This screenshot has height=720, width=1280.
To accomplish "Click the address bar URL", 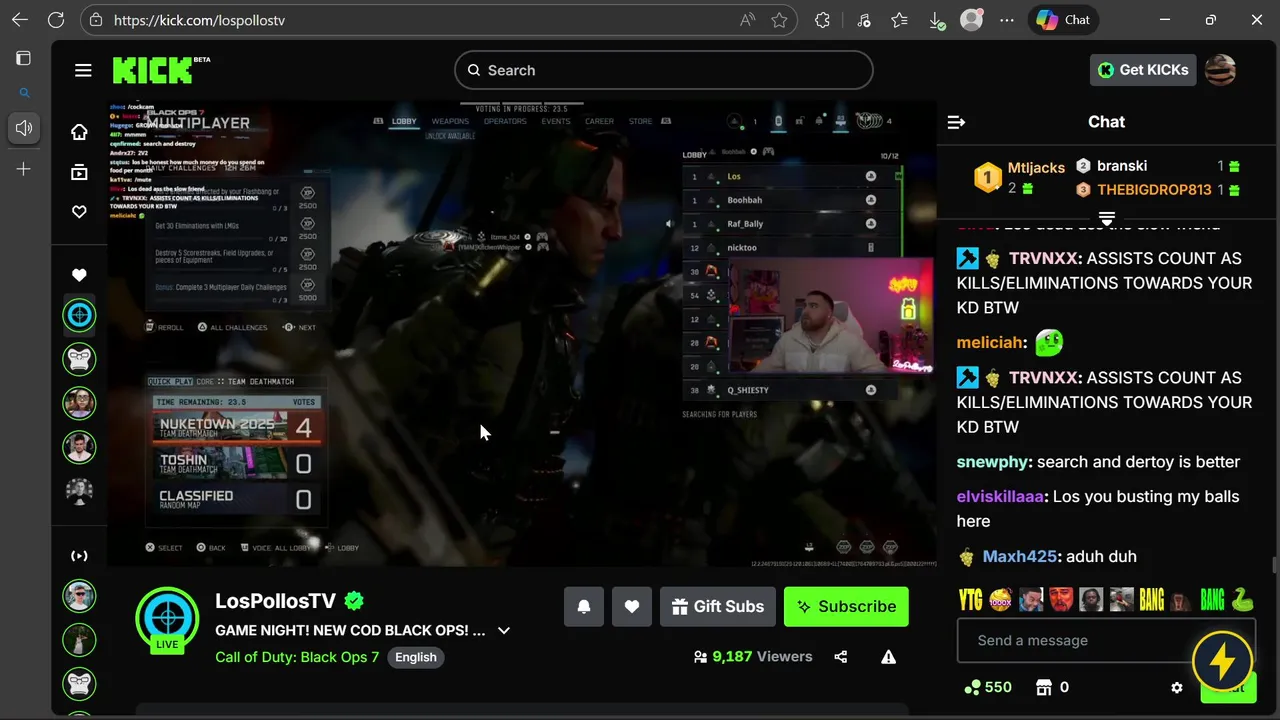I will pyautogui.click(x=199, y=20).
